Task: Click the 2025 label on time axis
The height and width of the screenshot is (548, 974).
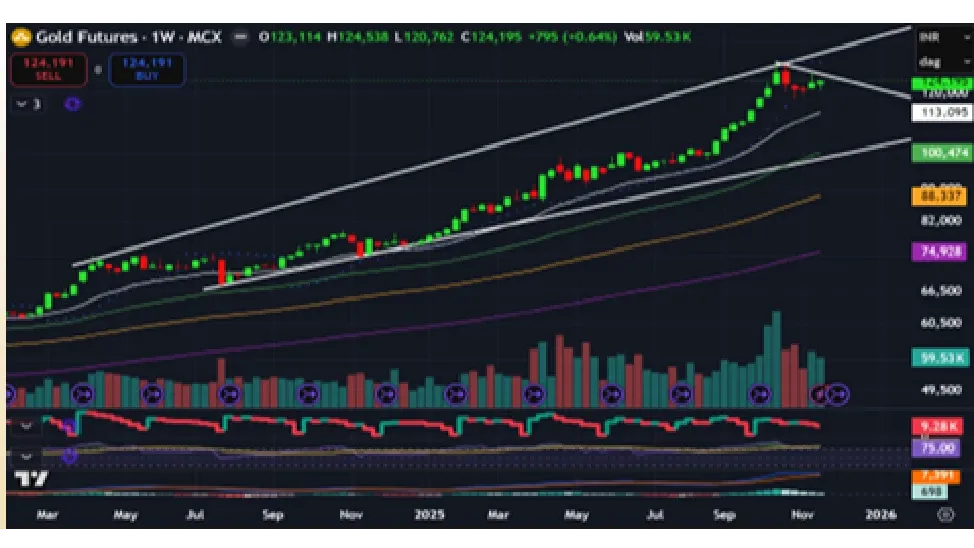Action: [429, 514]
